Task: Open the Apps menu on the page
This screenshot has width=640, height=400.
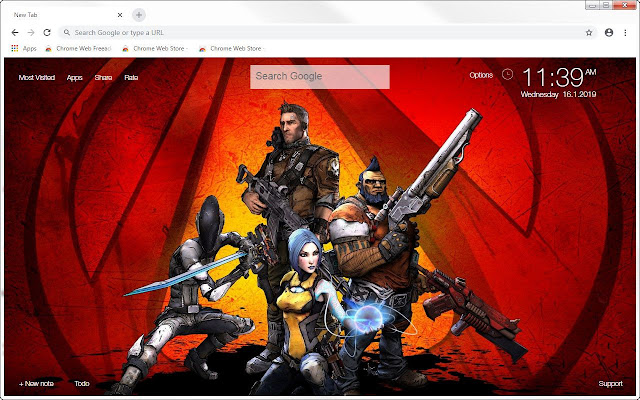Action: click(x=75, y=78)
